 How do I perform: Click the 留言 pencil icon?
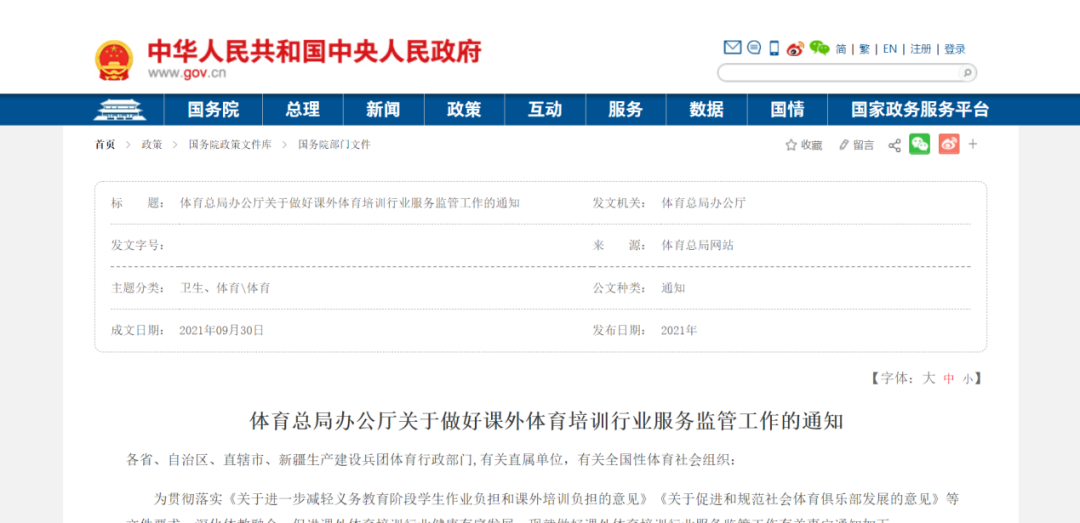pos(844,145)
